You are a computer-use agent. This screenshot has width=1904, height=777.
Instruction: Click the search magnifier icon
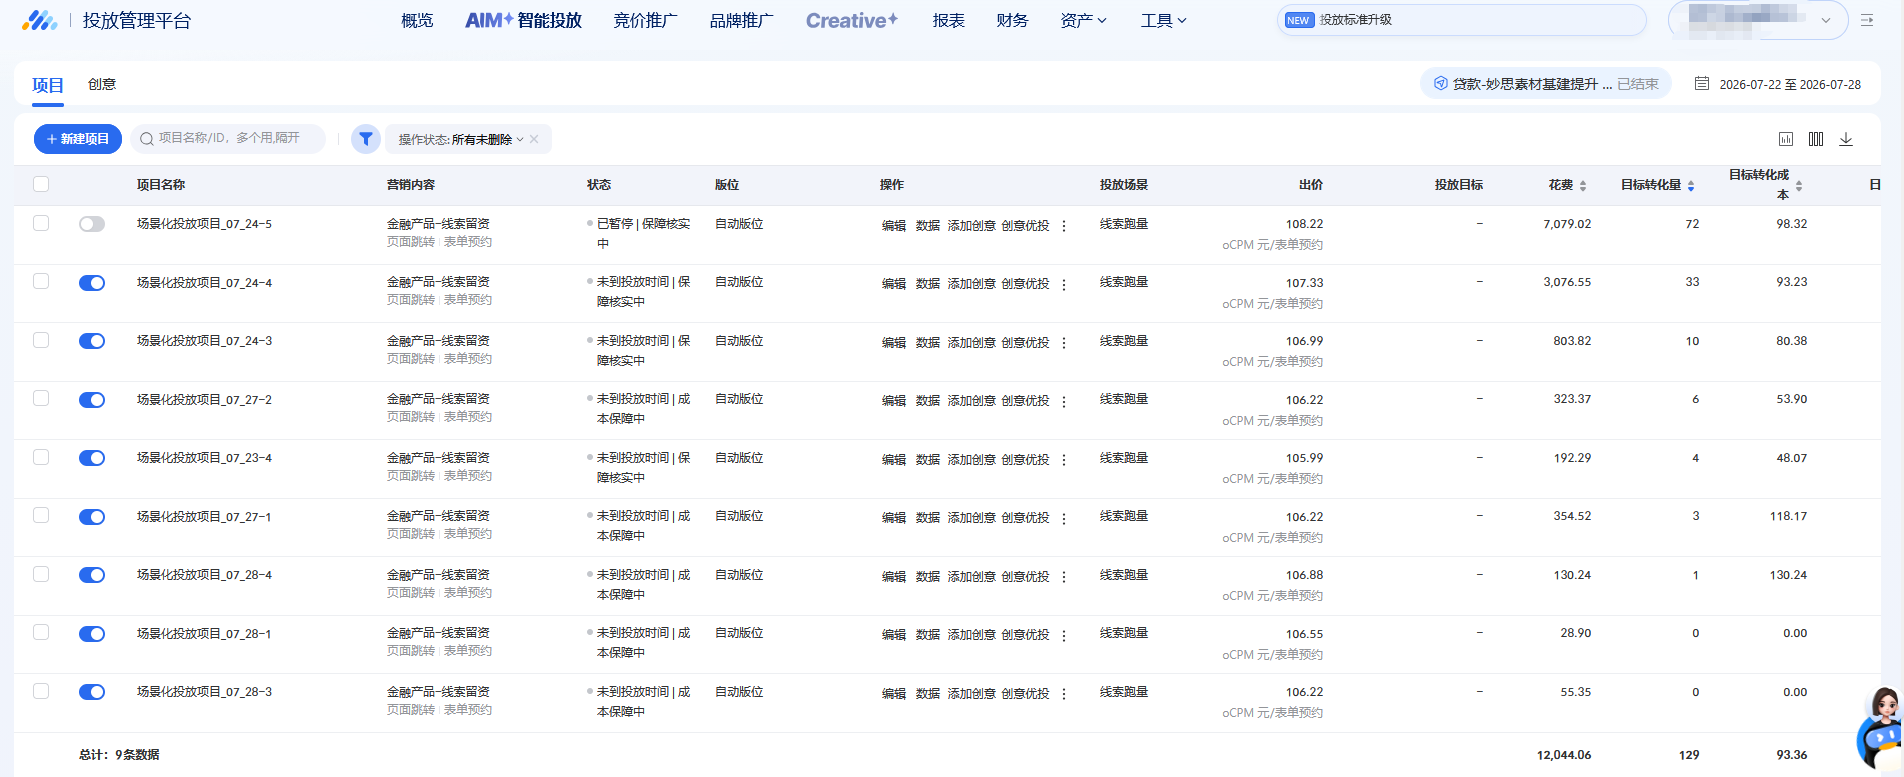click(x=147, y=139)
